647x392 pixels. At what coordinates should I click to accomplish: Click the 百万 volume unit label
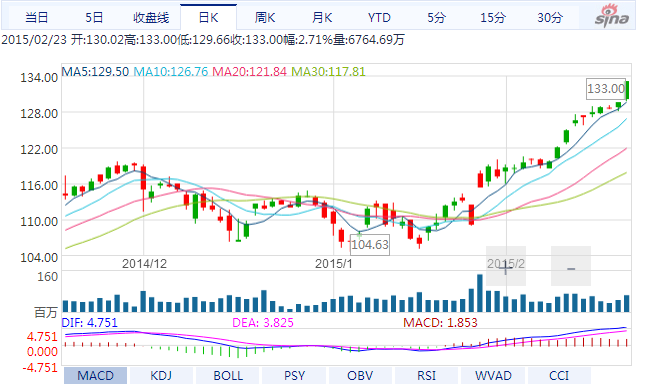46,313
